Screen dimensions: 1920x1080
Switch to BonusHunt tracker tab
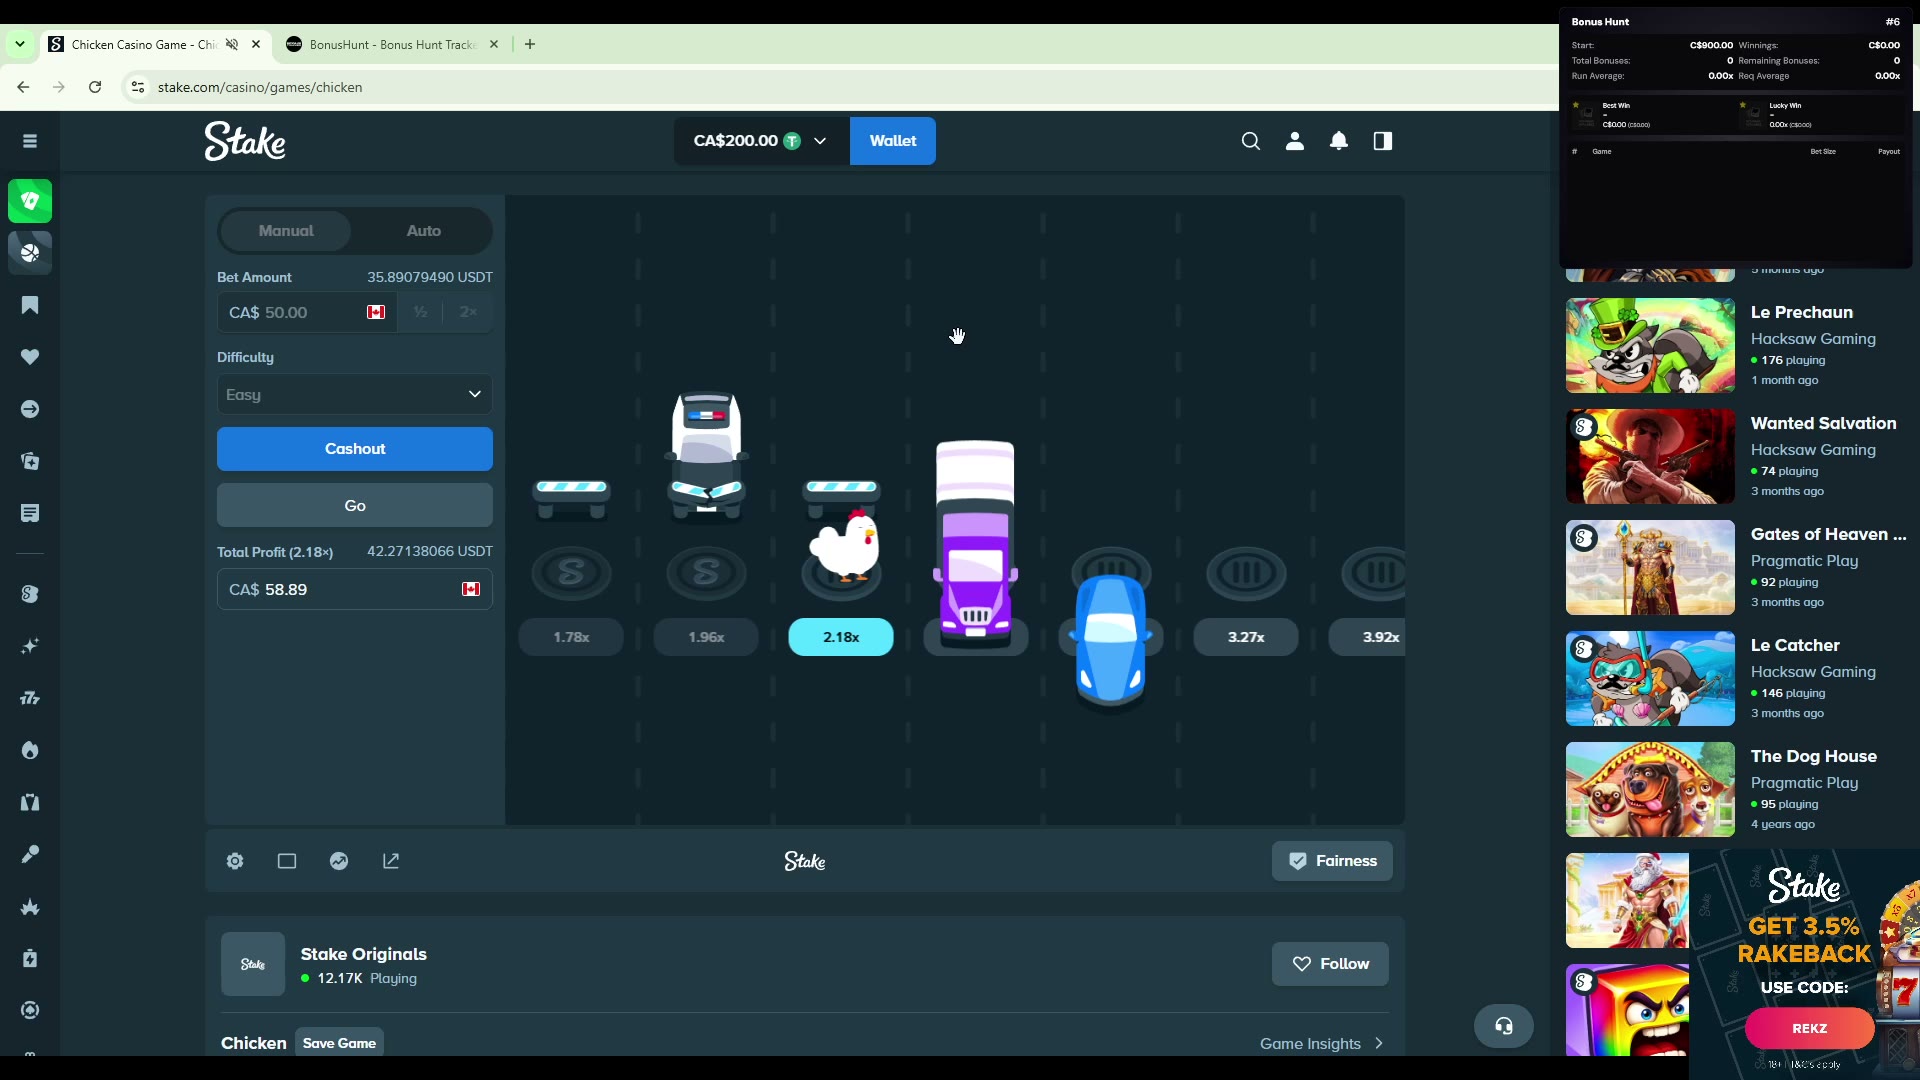tap(392, 44)
